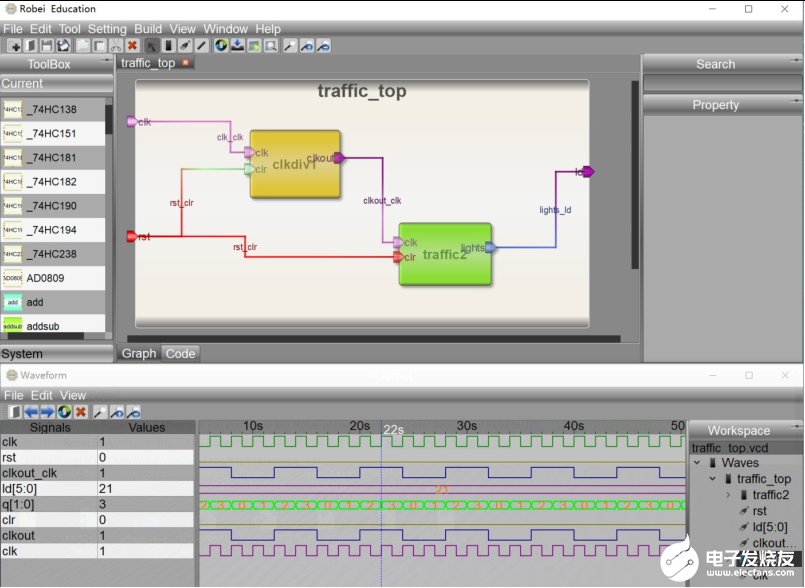Click the zoom fit magnifier in Waveform toolbar
The height and width of the screenshot is (588, 805).
pyautogui.click(x=101, y=412)
